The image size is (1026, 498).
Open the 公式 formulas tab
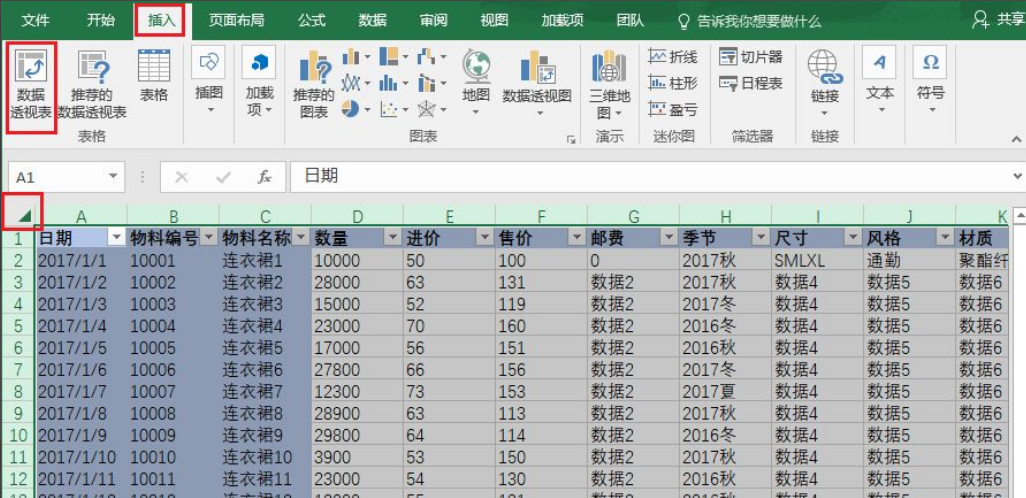[311, 20]
